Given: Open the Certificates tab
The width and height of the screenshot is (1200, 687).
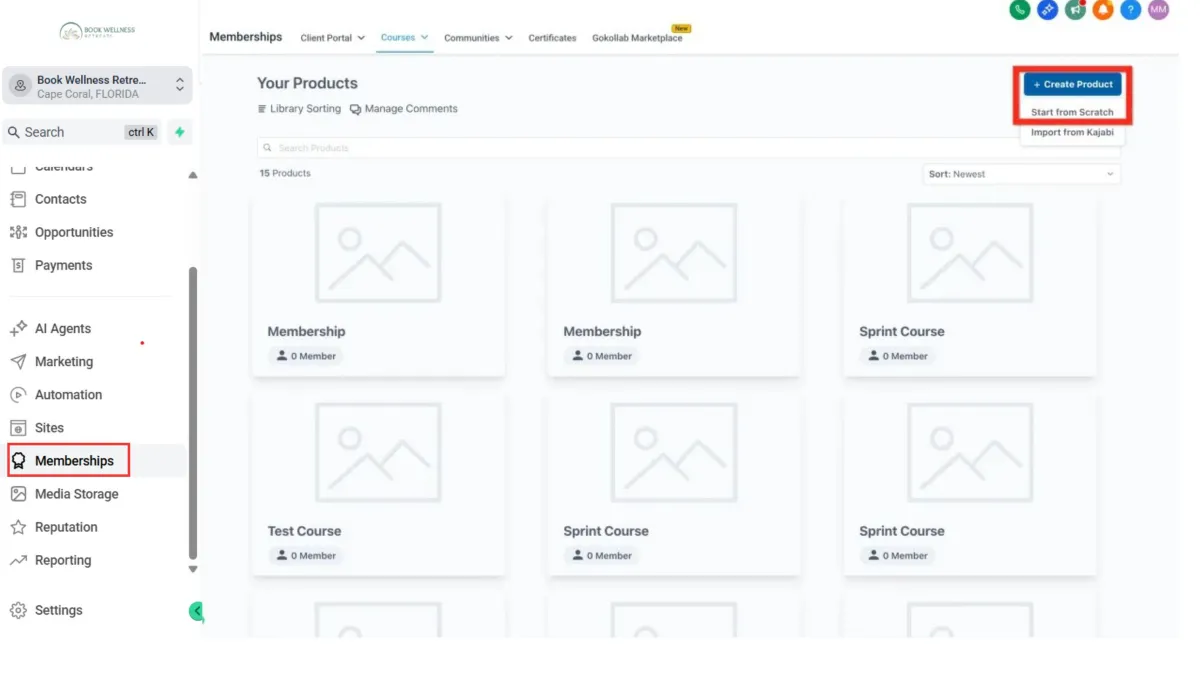Looking at the screenshot, I should [552, 38].
